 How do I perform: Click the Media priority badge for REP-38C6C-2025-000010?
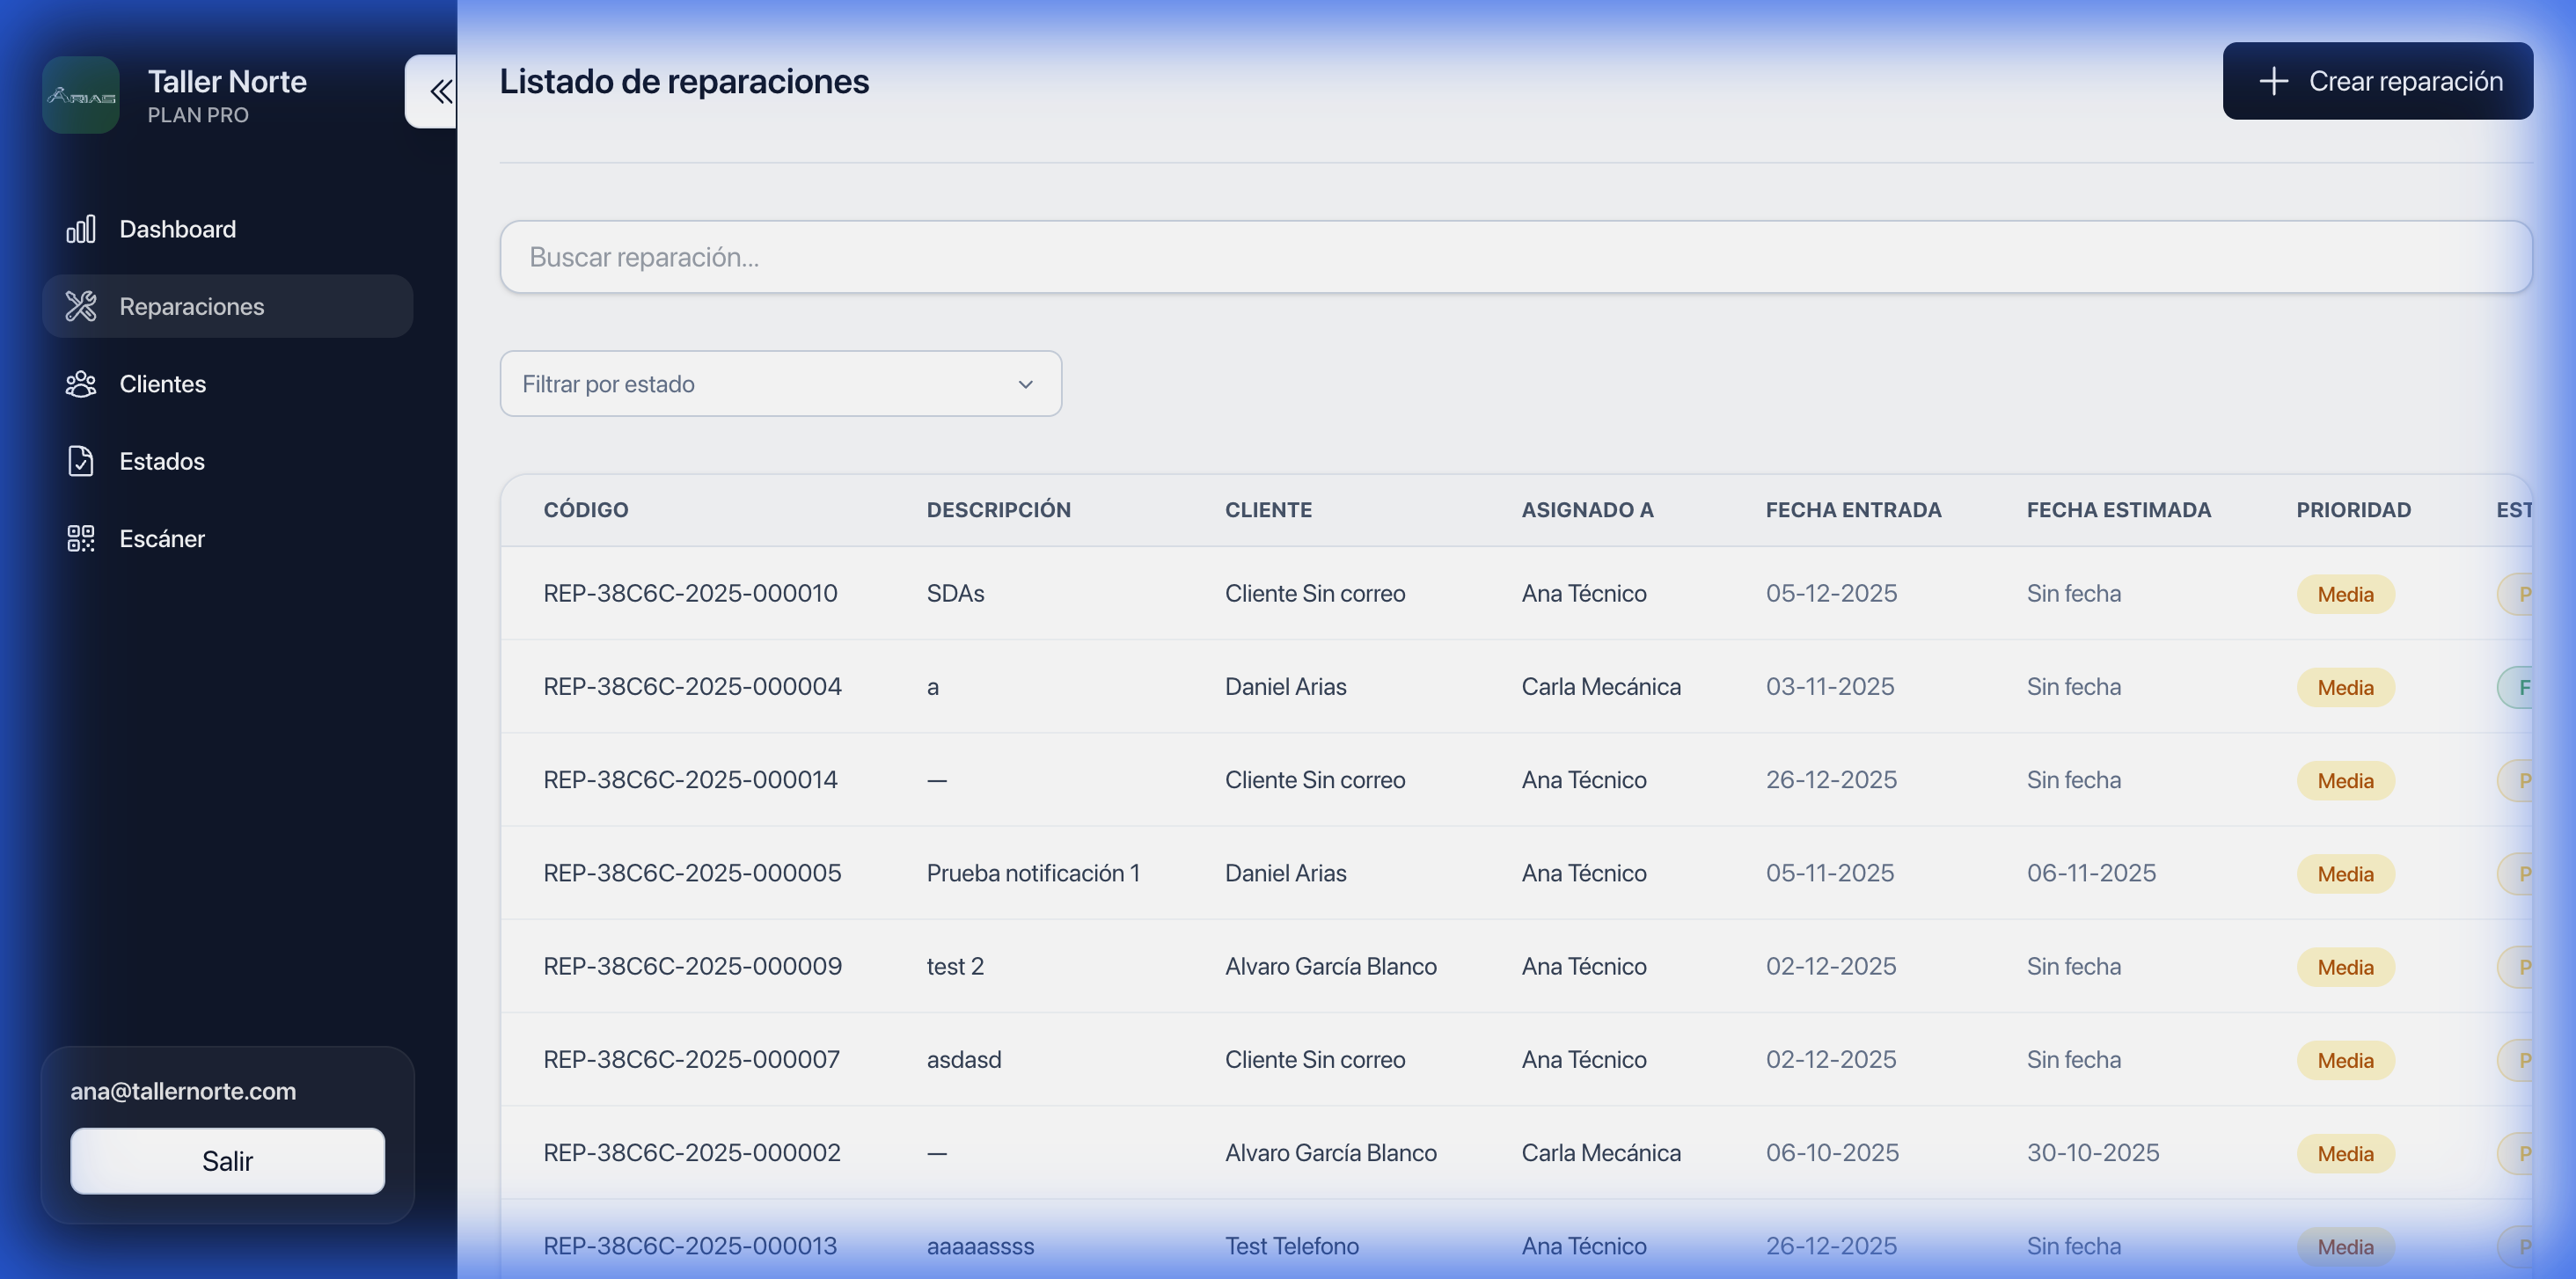point(2345,594)
